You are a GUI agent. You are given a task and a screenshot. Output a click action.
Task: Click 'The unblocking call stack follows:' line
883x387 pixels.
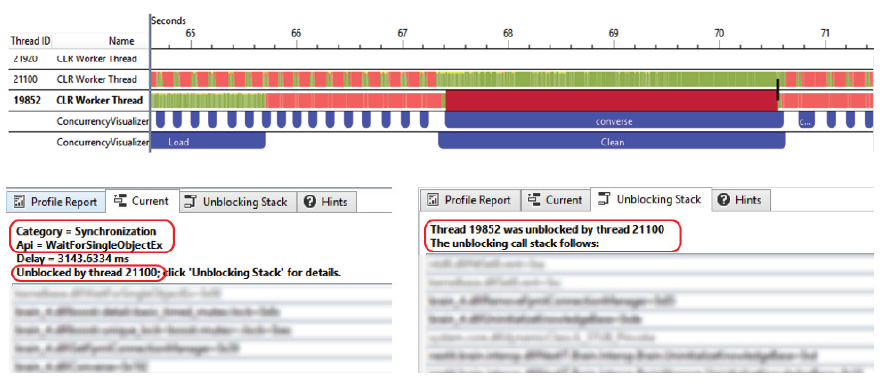(514, 244)
